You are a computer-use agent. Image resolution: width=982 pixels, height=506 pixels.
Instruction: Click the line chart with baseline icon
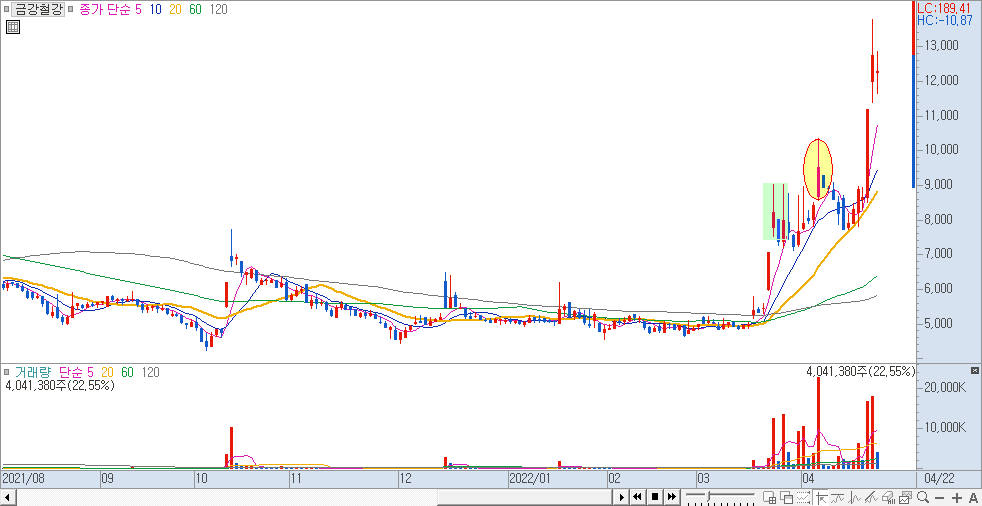click(835, 498)
